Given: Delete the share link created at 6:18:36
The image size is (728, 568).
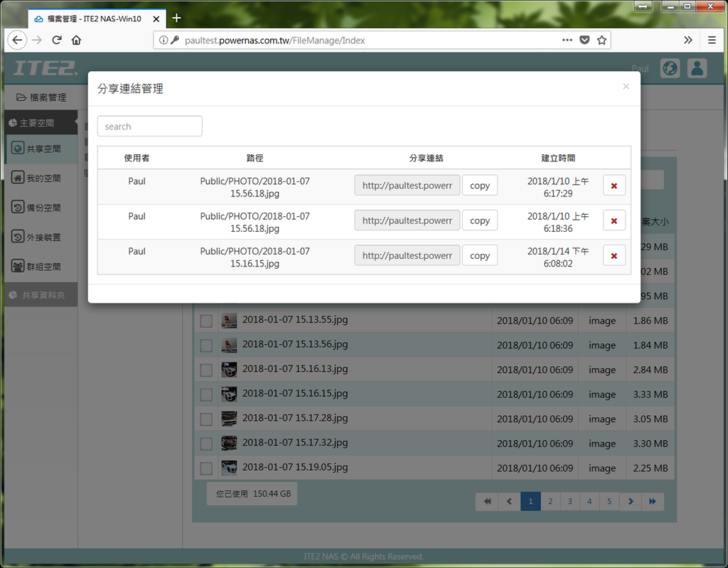Looking at the screenshot, I should click(614, 221).
